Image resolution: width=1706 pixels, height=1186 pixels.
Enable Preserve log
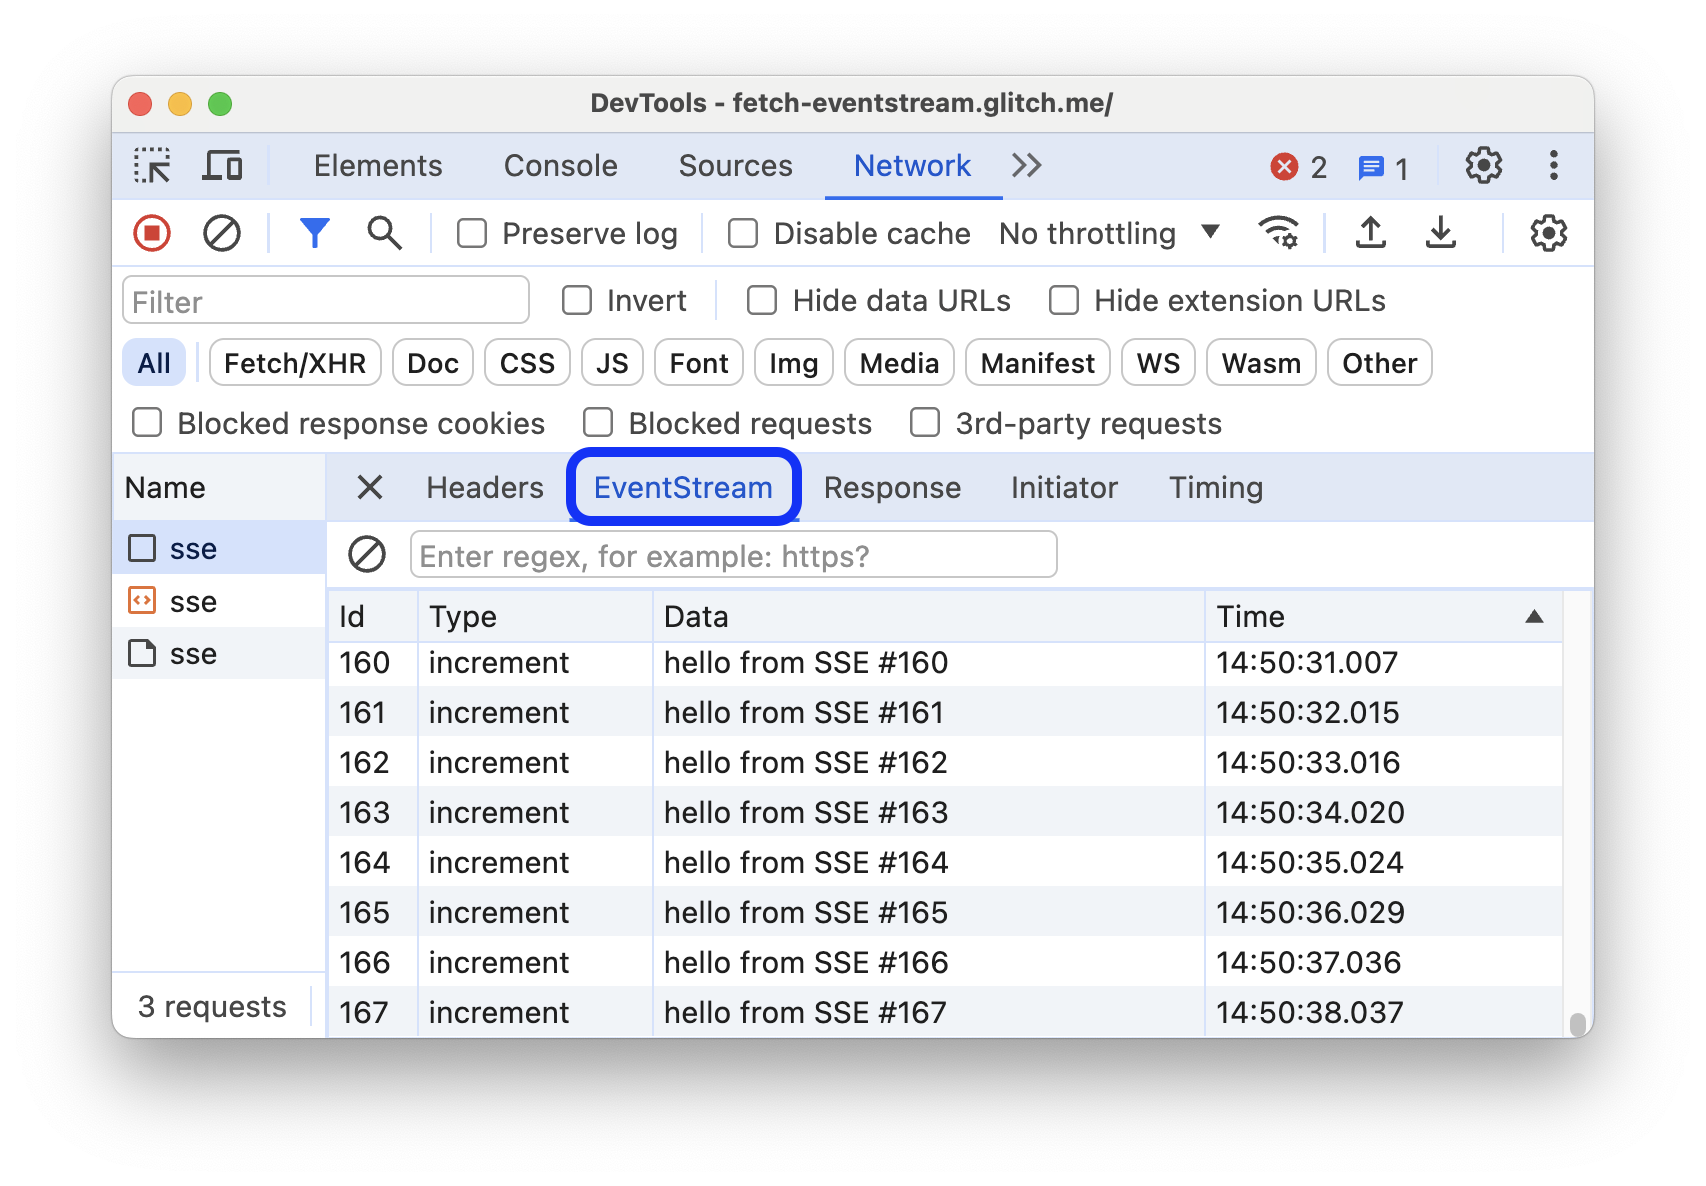click(472, 232)
